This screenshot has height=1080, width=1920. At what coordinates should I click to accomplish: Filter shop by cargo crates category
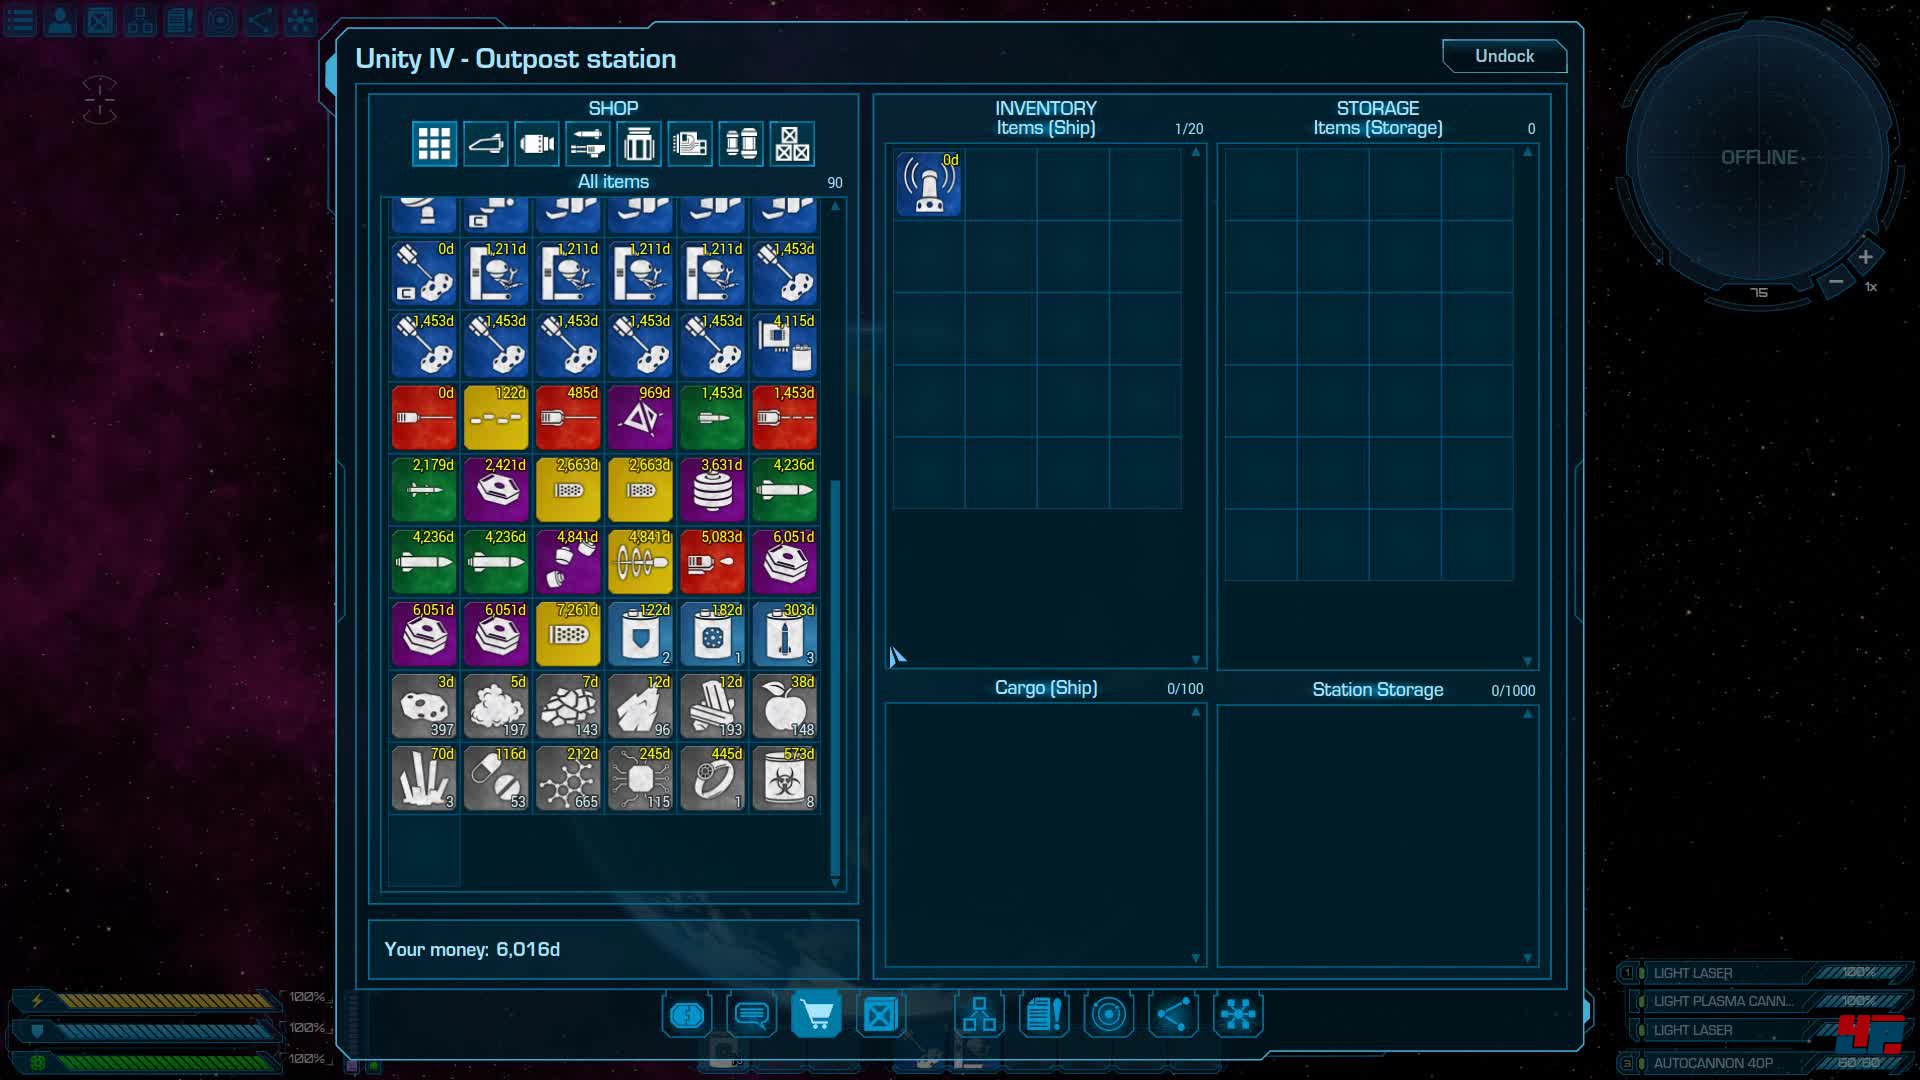(x=792, y=144)
